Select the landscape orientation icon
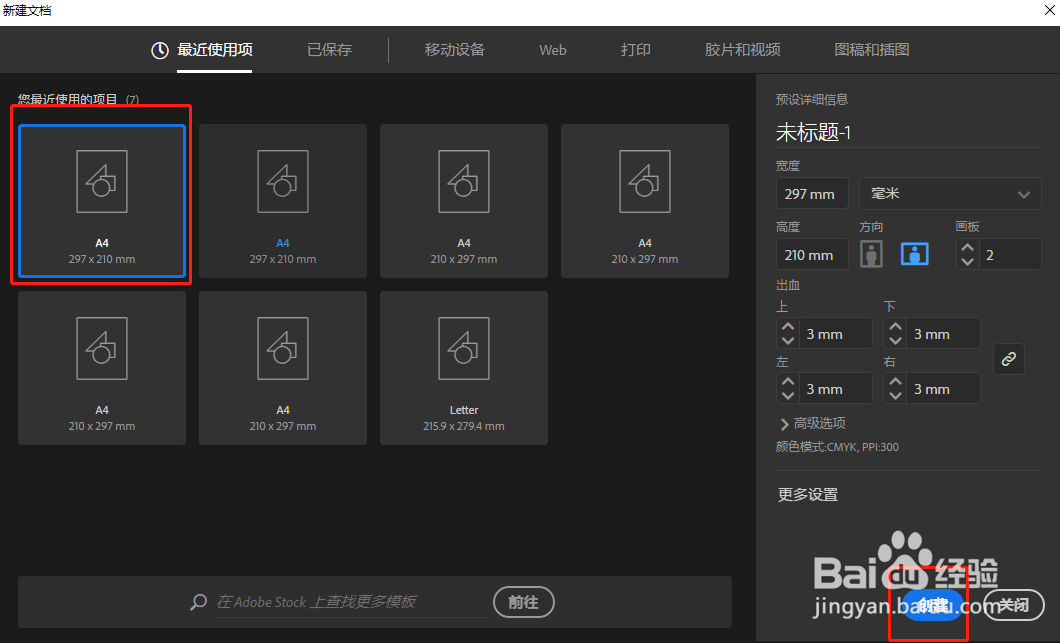This screenshot has height=643, width=1060. (x=915, y=255)
